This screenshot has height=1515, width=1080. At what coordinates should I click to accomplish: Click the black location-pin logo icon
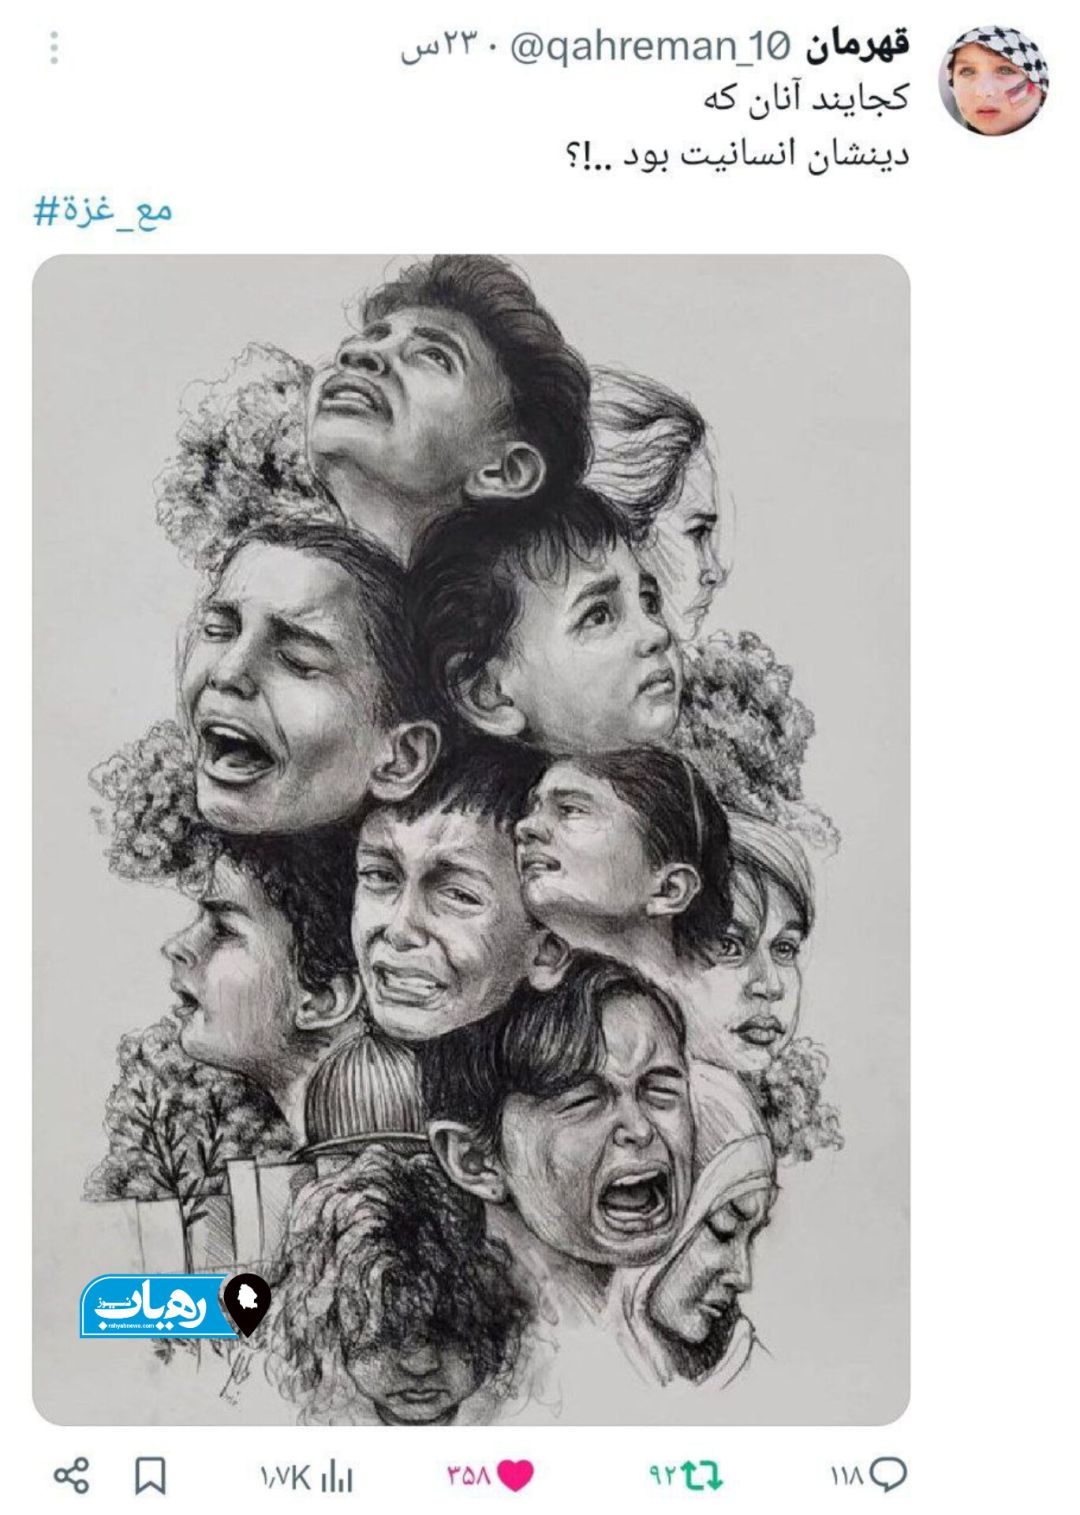(247, 1304)
